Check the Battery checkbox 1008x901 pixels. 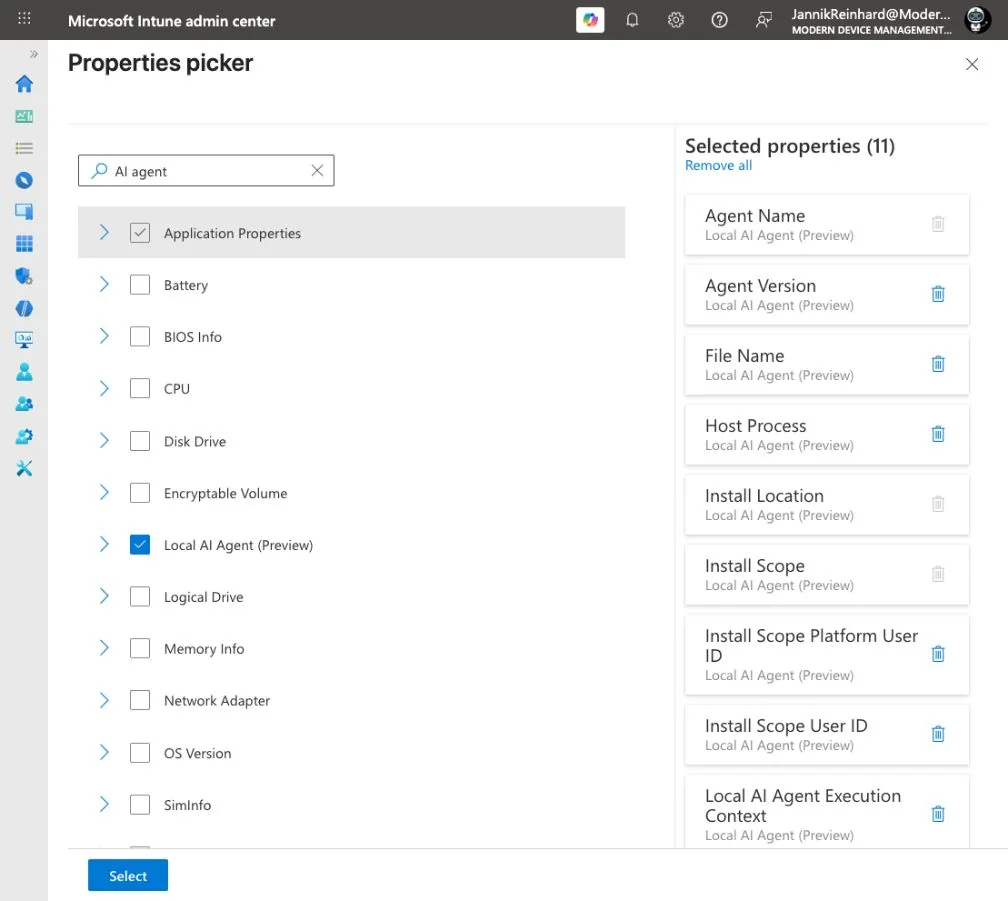click(140, 284)
